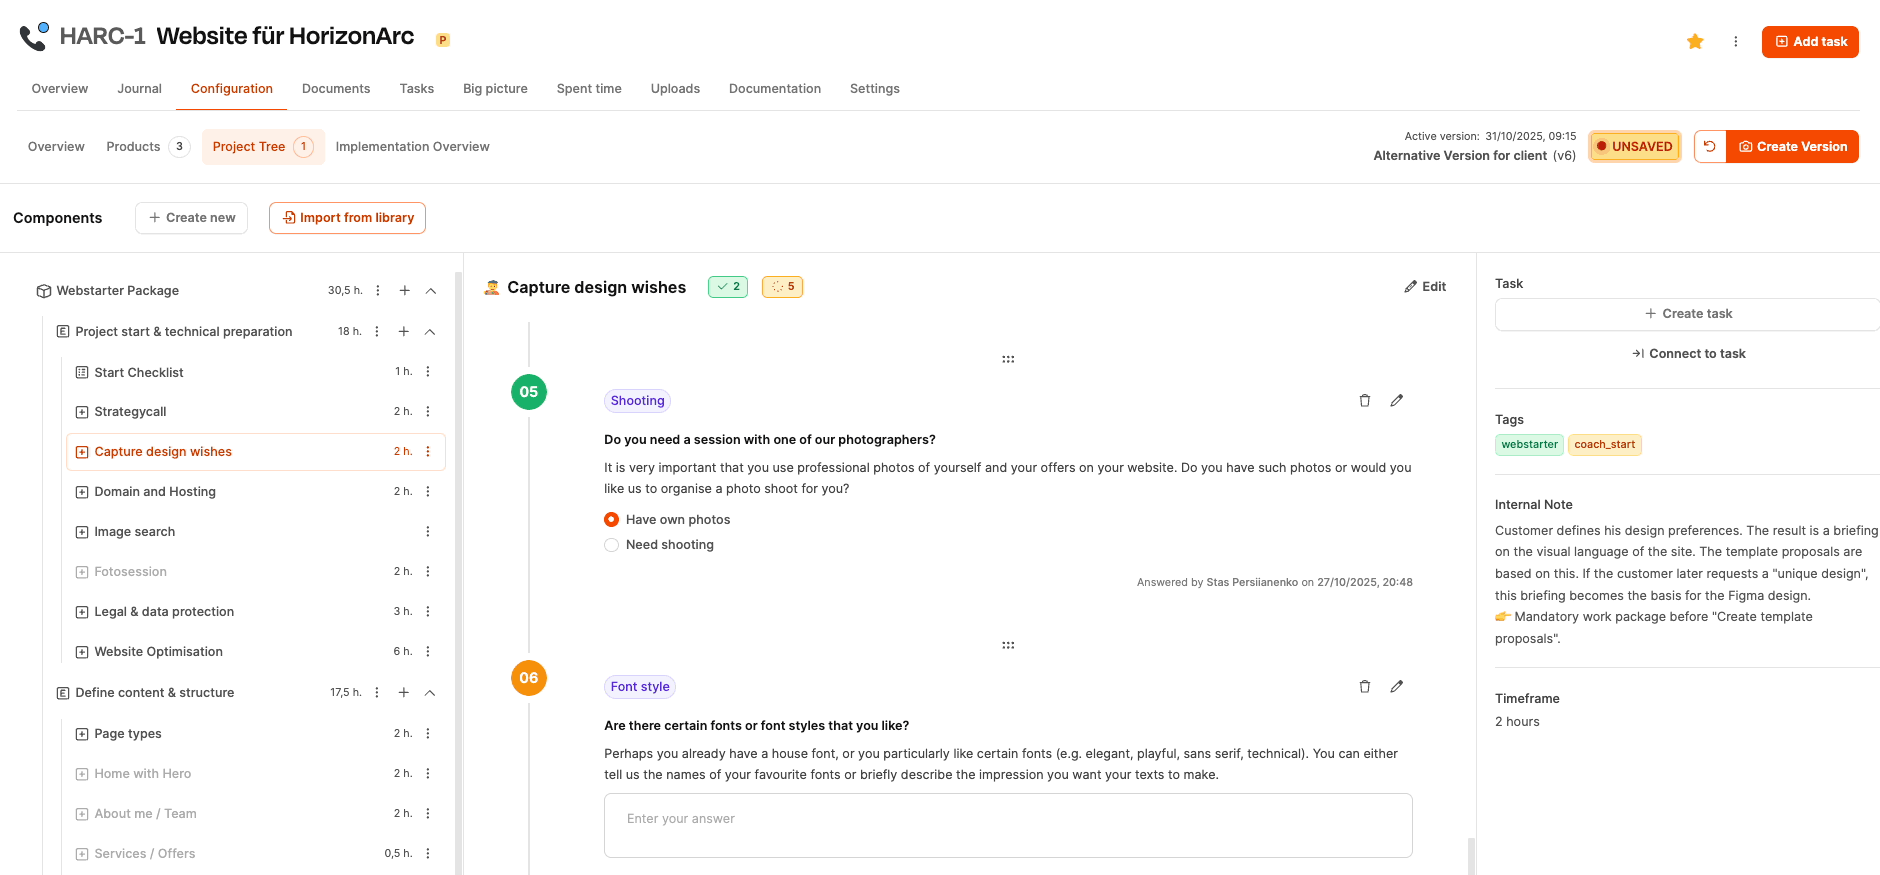
Task: Click the Import from library button
Action: pos(347,218)
